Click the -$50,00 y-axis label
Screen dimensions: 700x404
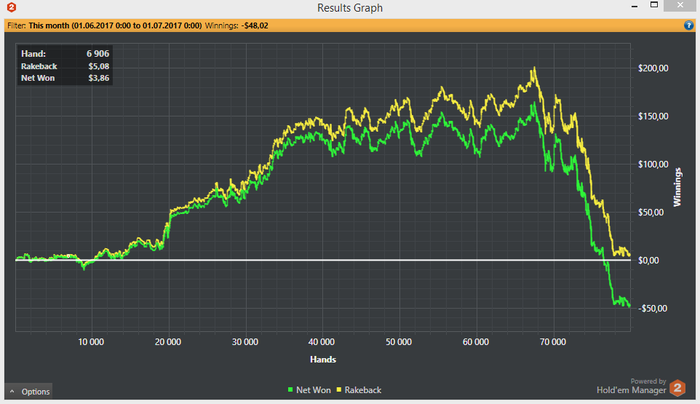tap(652, 308)
